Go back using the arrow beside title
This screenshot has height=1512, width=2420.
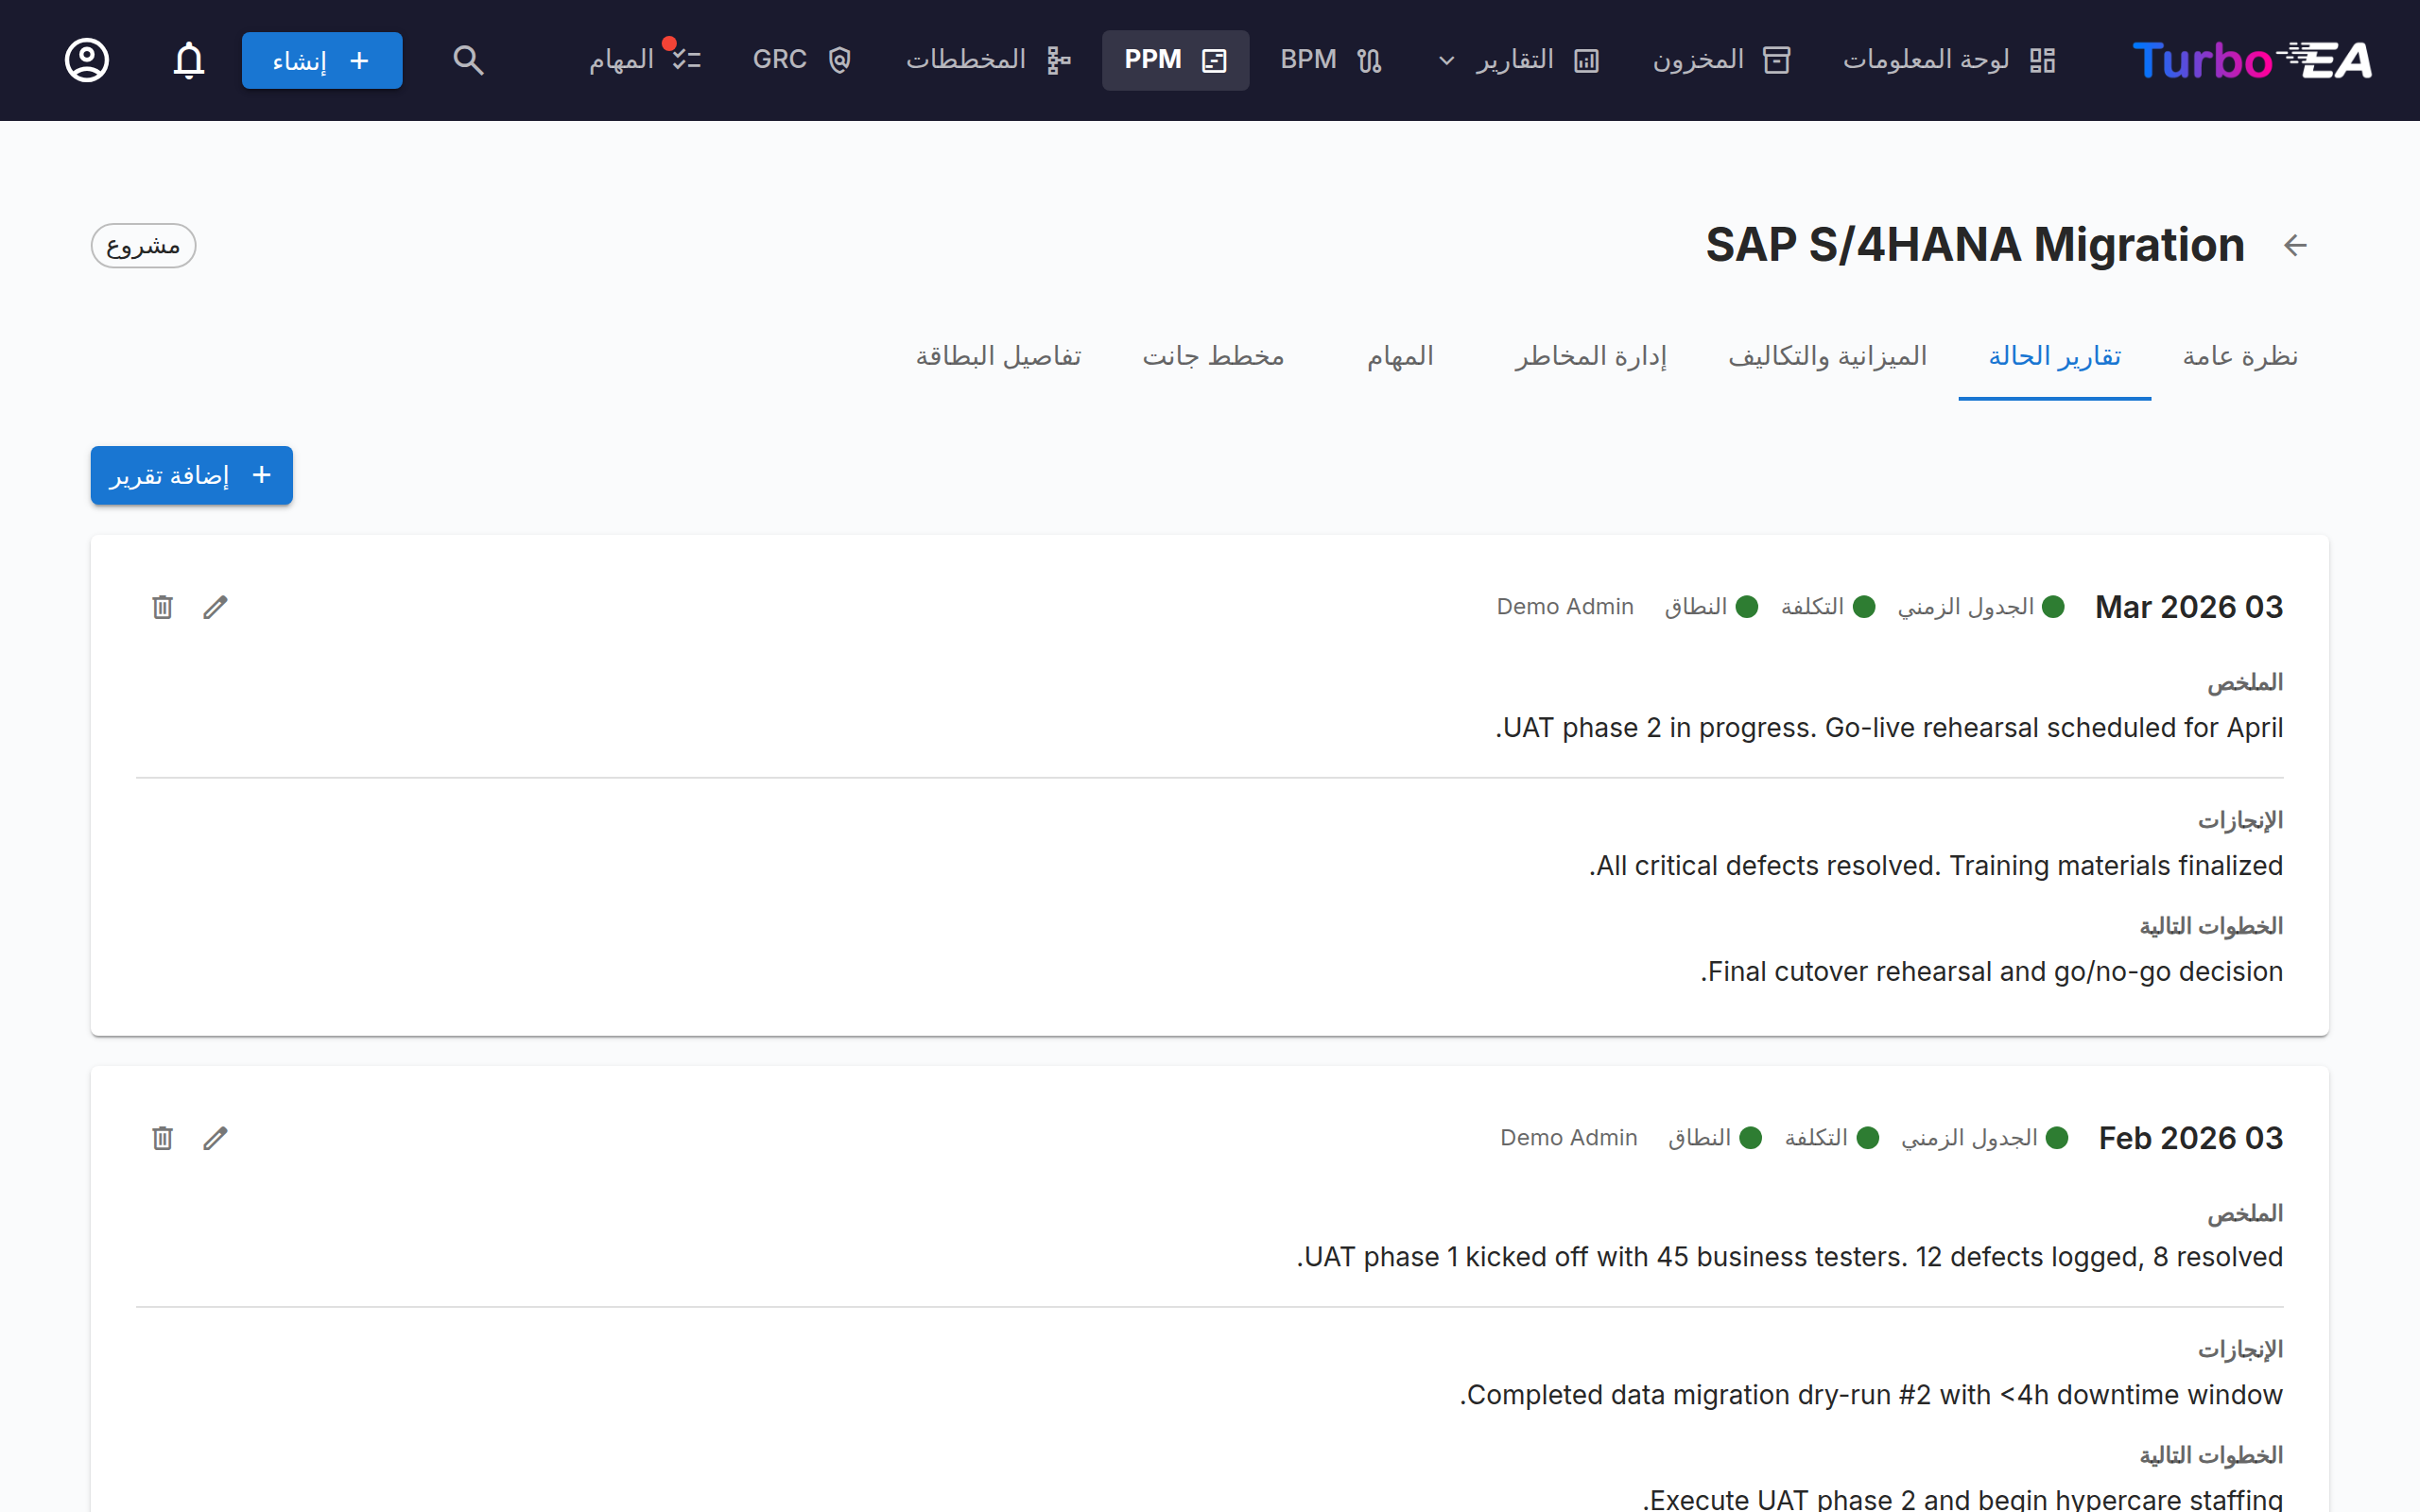(x=2295, y=245)
